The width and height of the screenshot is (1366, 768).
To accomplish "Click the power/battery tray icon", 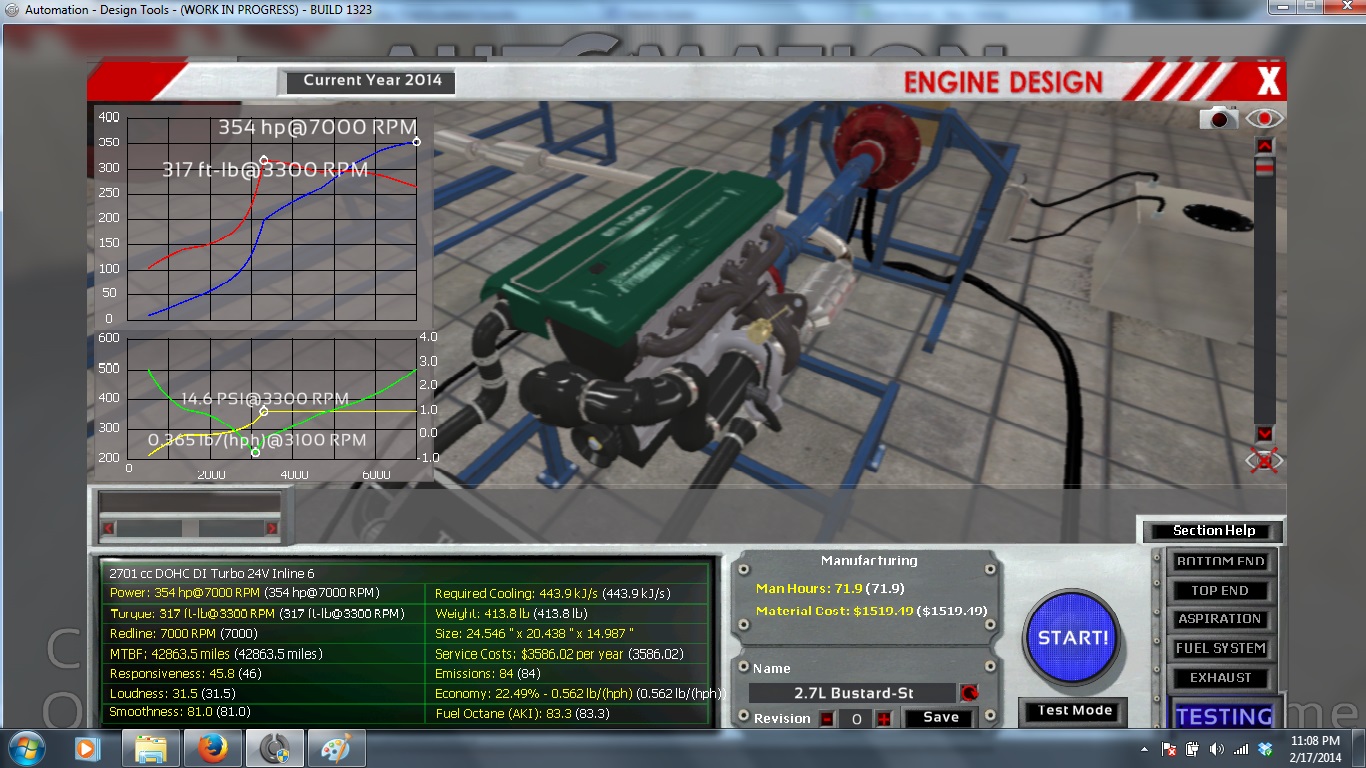I will 1192,749.
